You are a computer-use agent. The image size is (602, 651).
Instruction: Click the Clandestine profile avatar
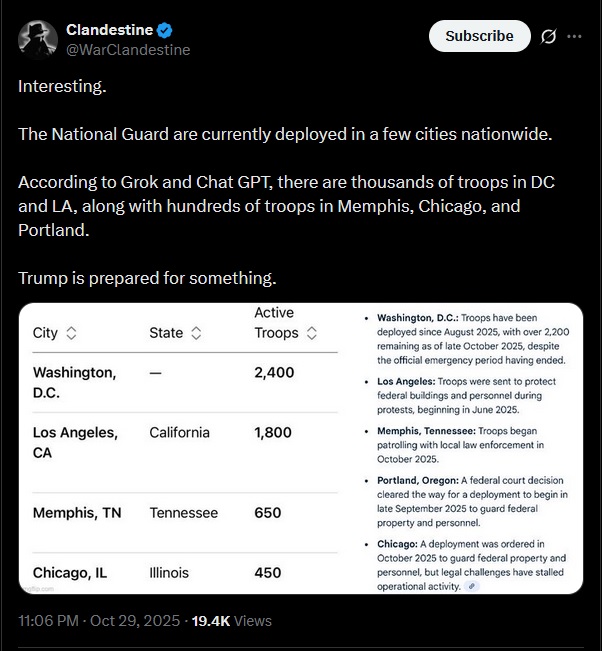[x=37, y=39]
